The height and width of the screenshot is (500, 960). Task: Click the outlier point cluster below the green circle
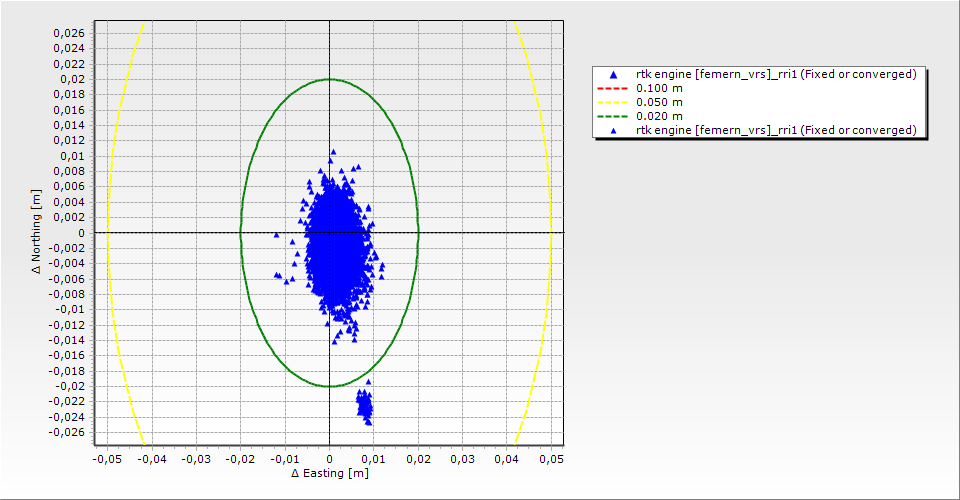point(365,405)
